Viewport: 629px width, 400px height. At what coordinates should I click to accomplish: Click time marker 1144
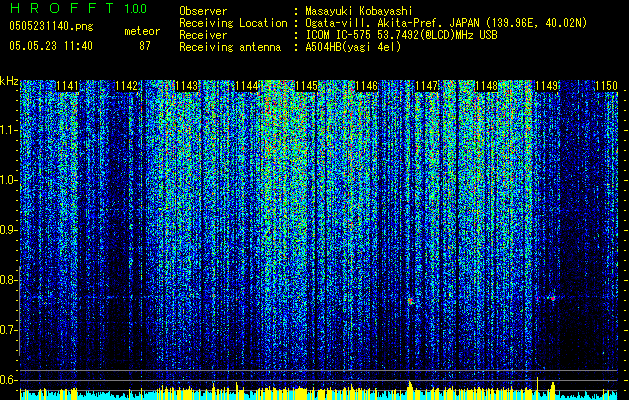[247, 86]
